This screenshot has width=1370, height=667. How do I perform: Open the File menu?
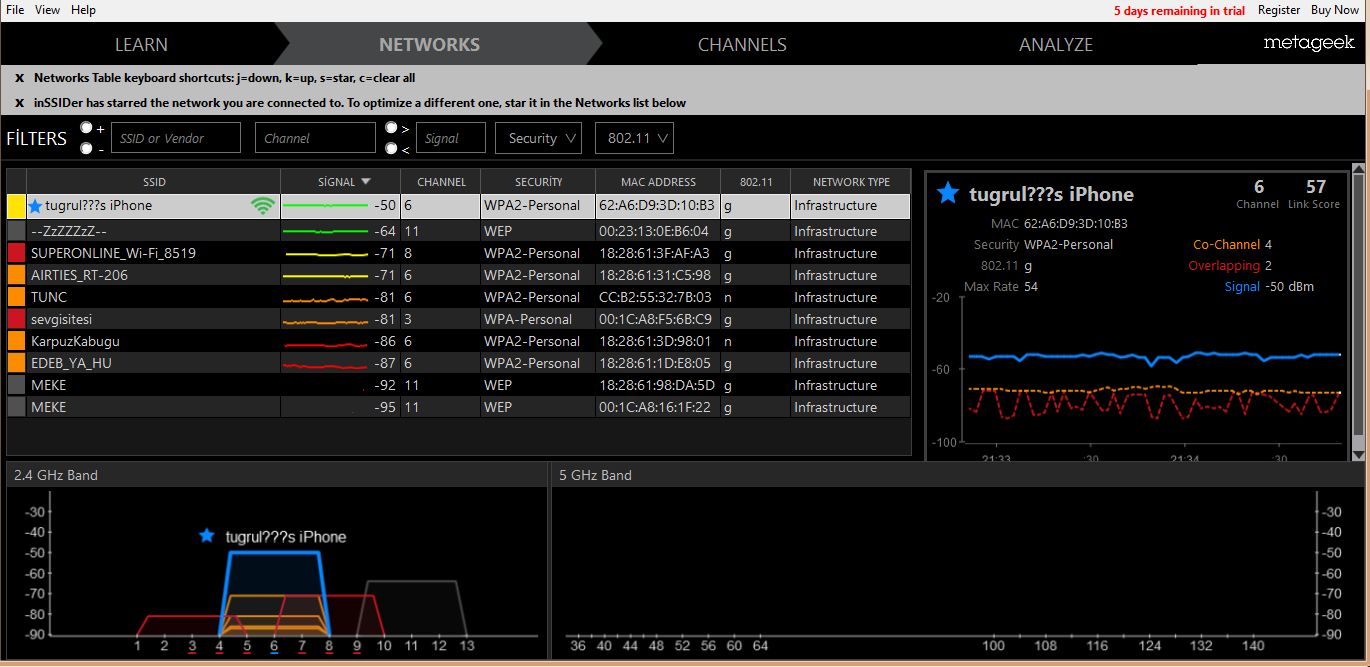(x=15, y=9)
